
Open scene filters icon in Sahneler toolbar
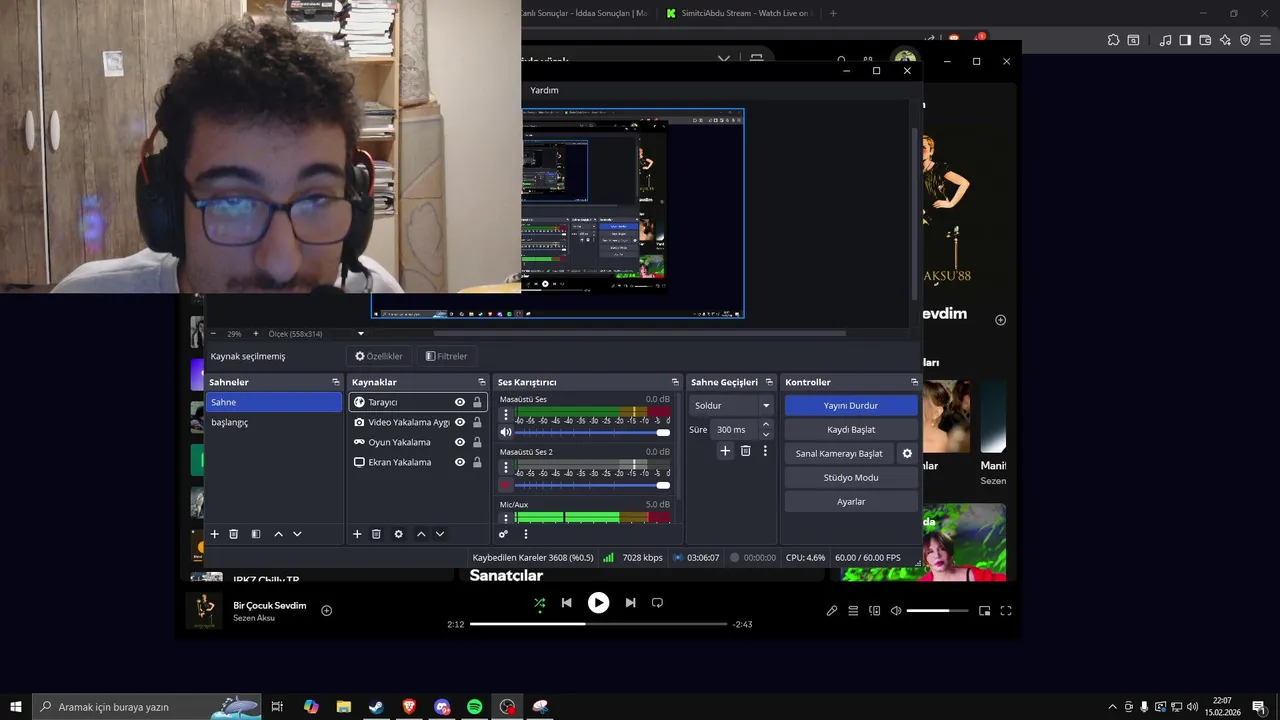click(x=256, y=534)
